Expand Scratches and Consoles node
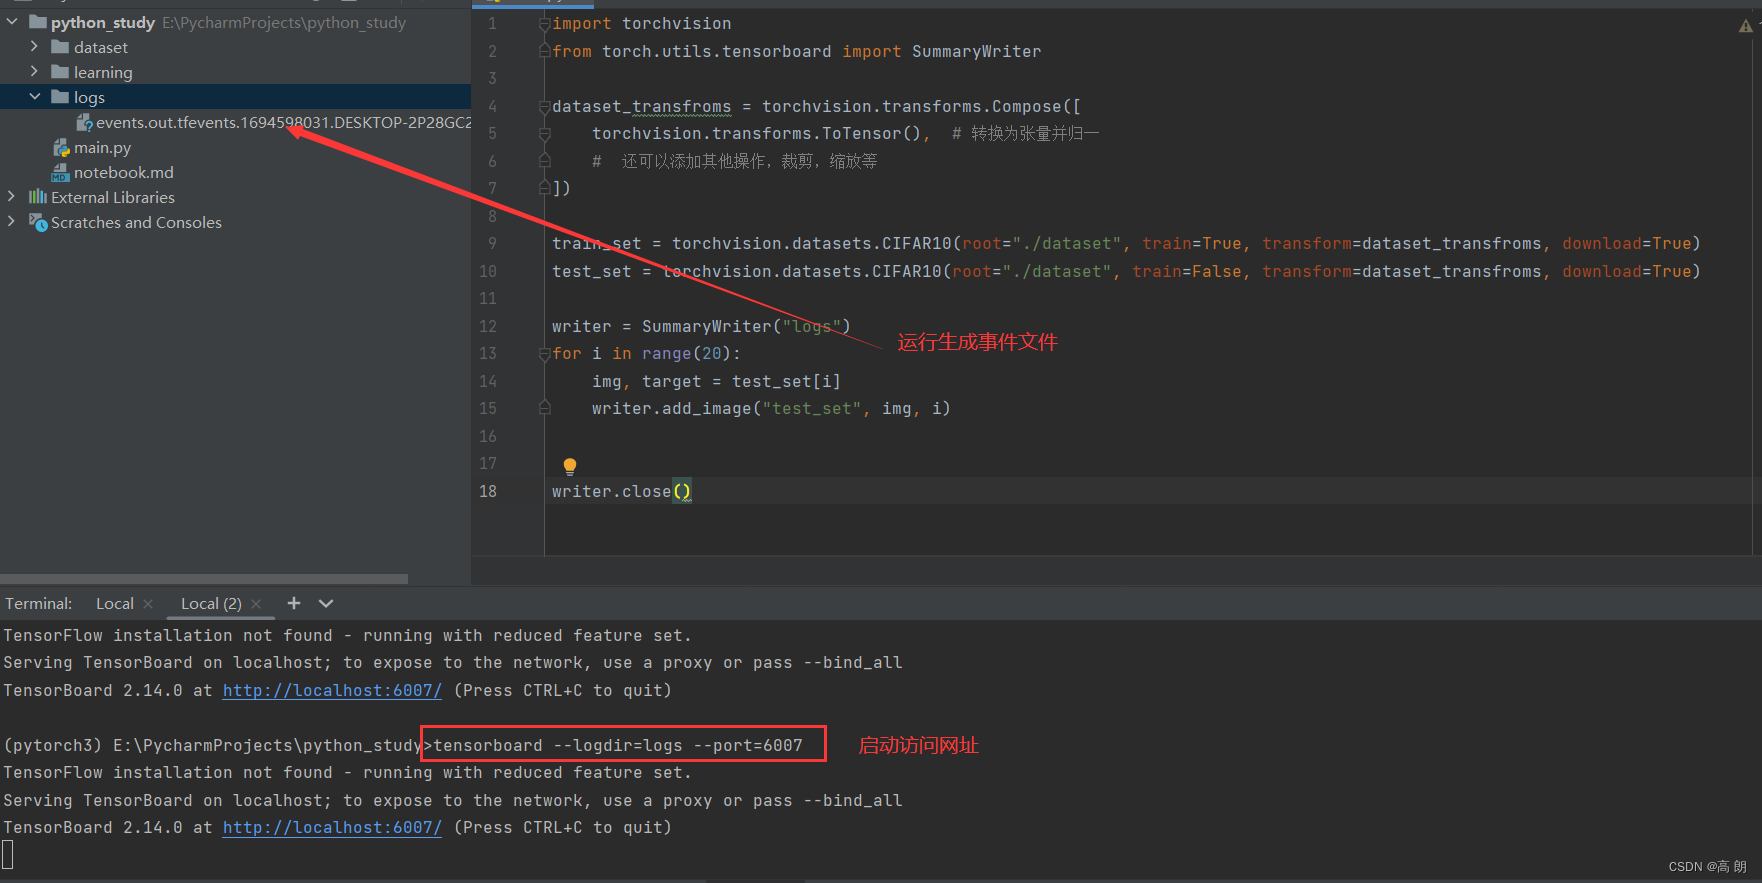Screen dimensions: 1762x883 (x=11, y=222)
